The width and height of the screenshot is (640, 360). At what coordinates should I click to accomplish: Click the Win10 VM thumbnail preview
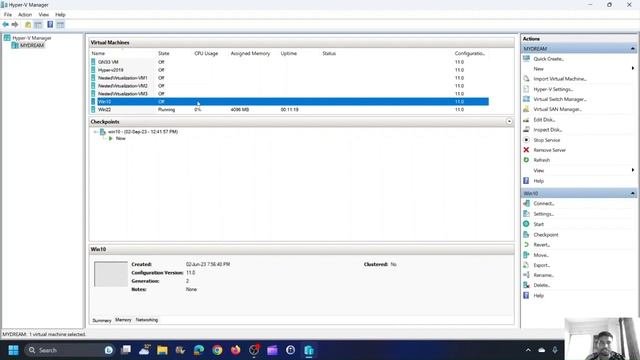(x=111, y=274)
